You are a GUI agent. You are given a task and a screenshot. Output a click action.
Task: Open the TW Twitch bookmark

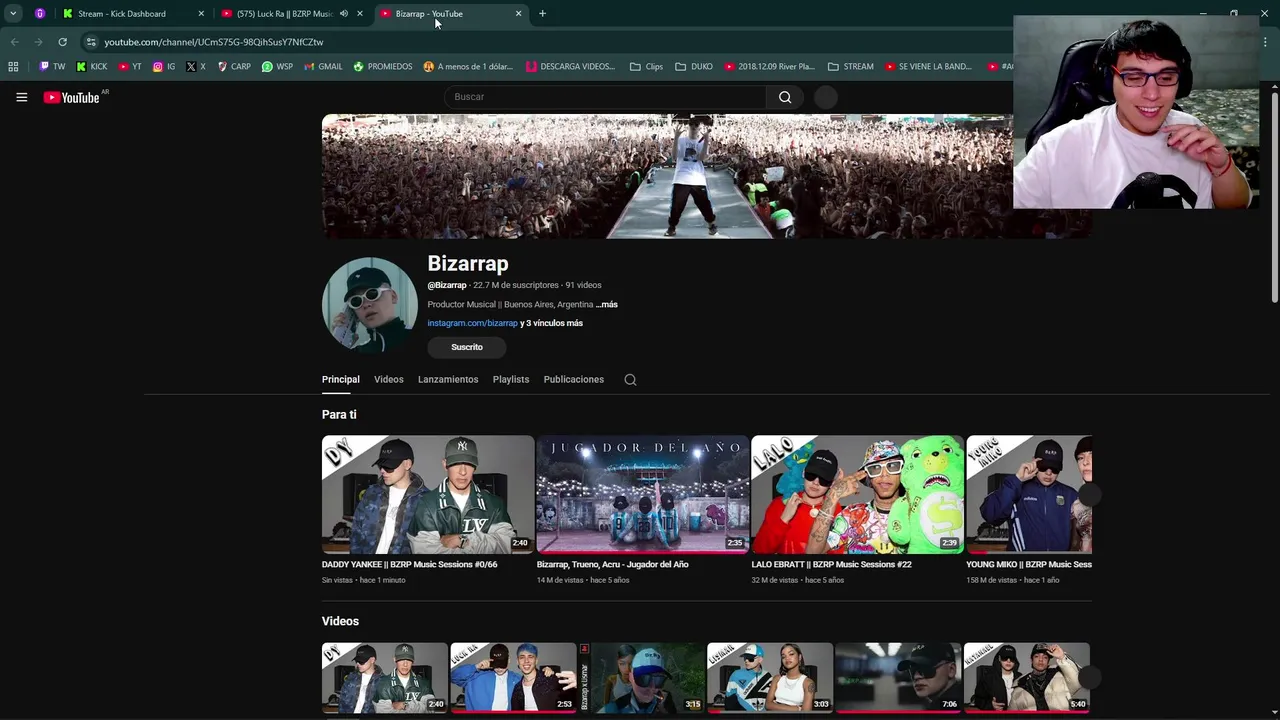pyautogui.click(x=52, y=67)
